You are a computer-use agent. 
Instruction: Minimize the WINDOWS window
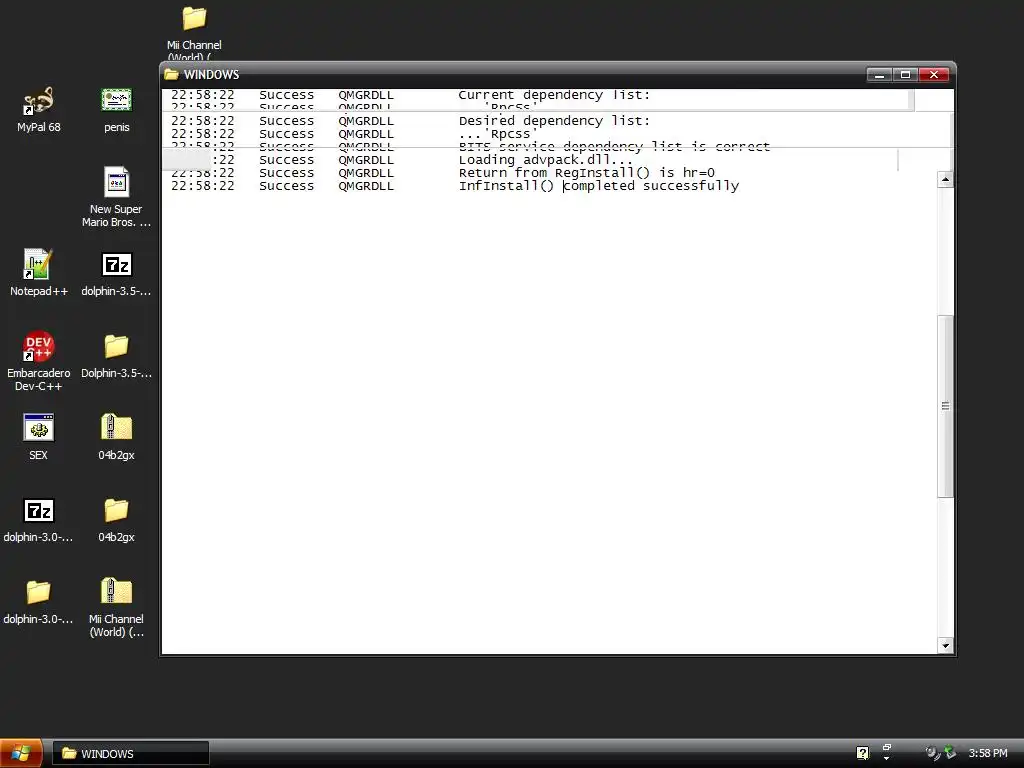tap(879, 75)
